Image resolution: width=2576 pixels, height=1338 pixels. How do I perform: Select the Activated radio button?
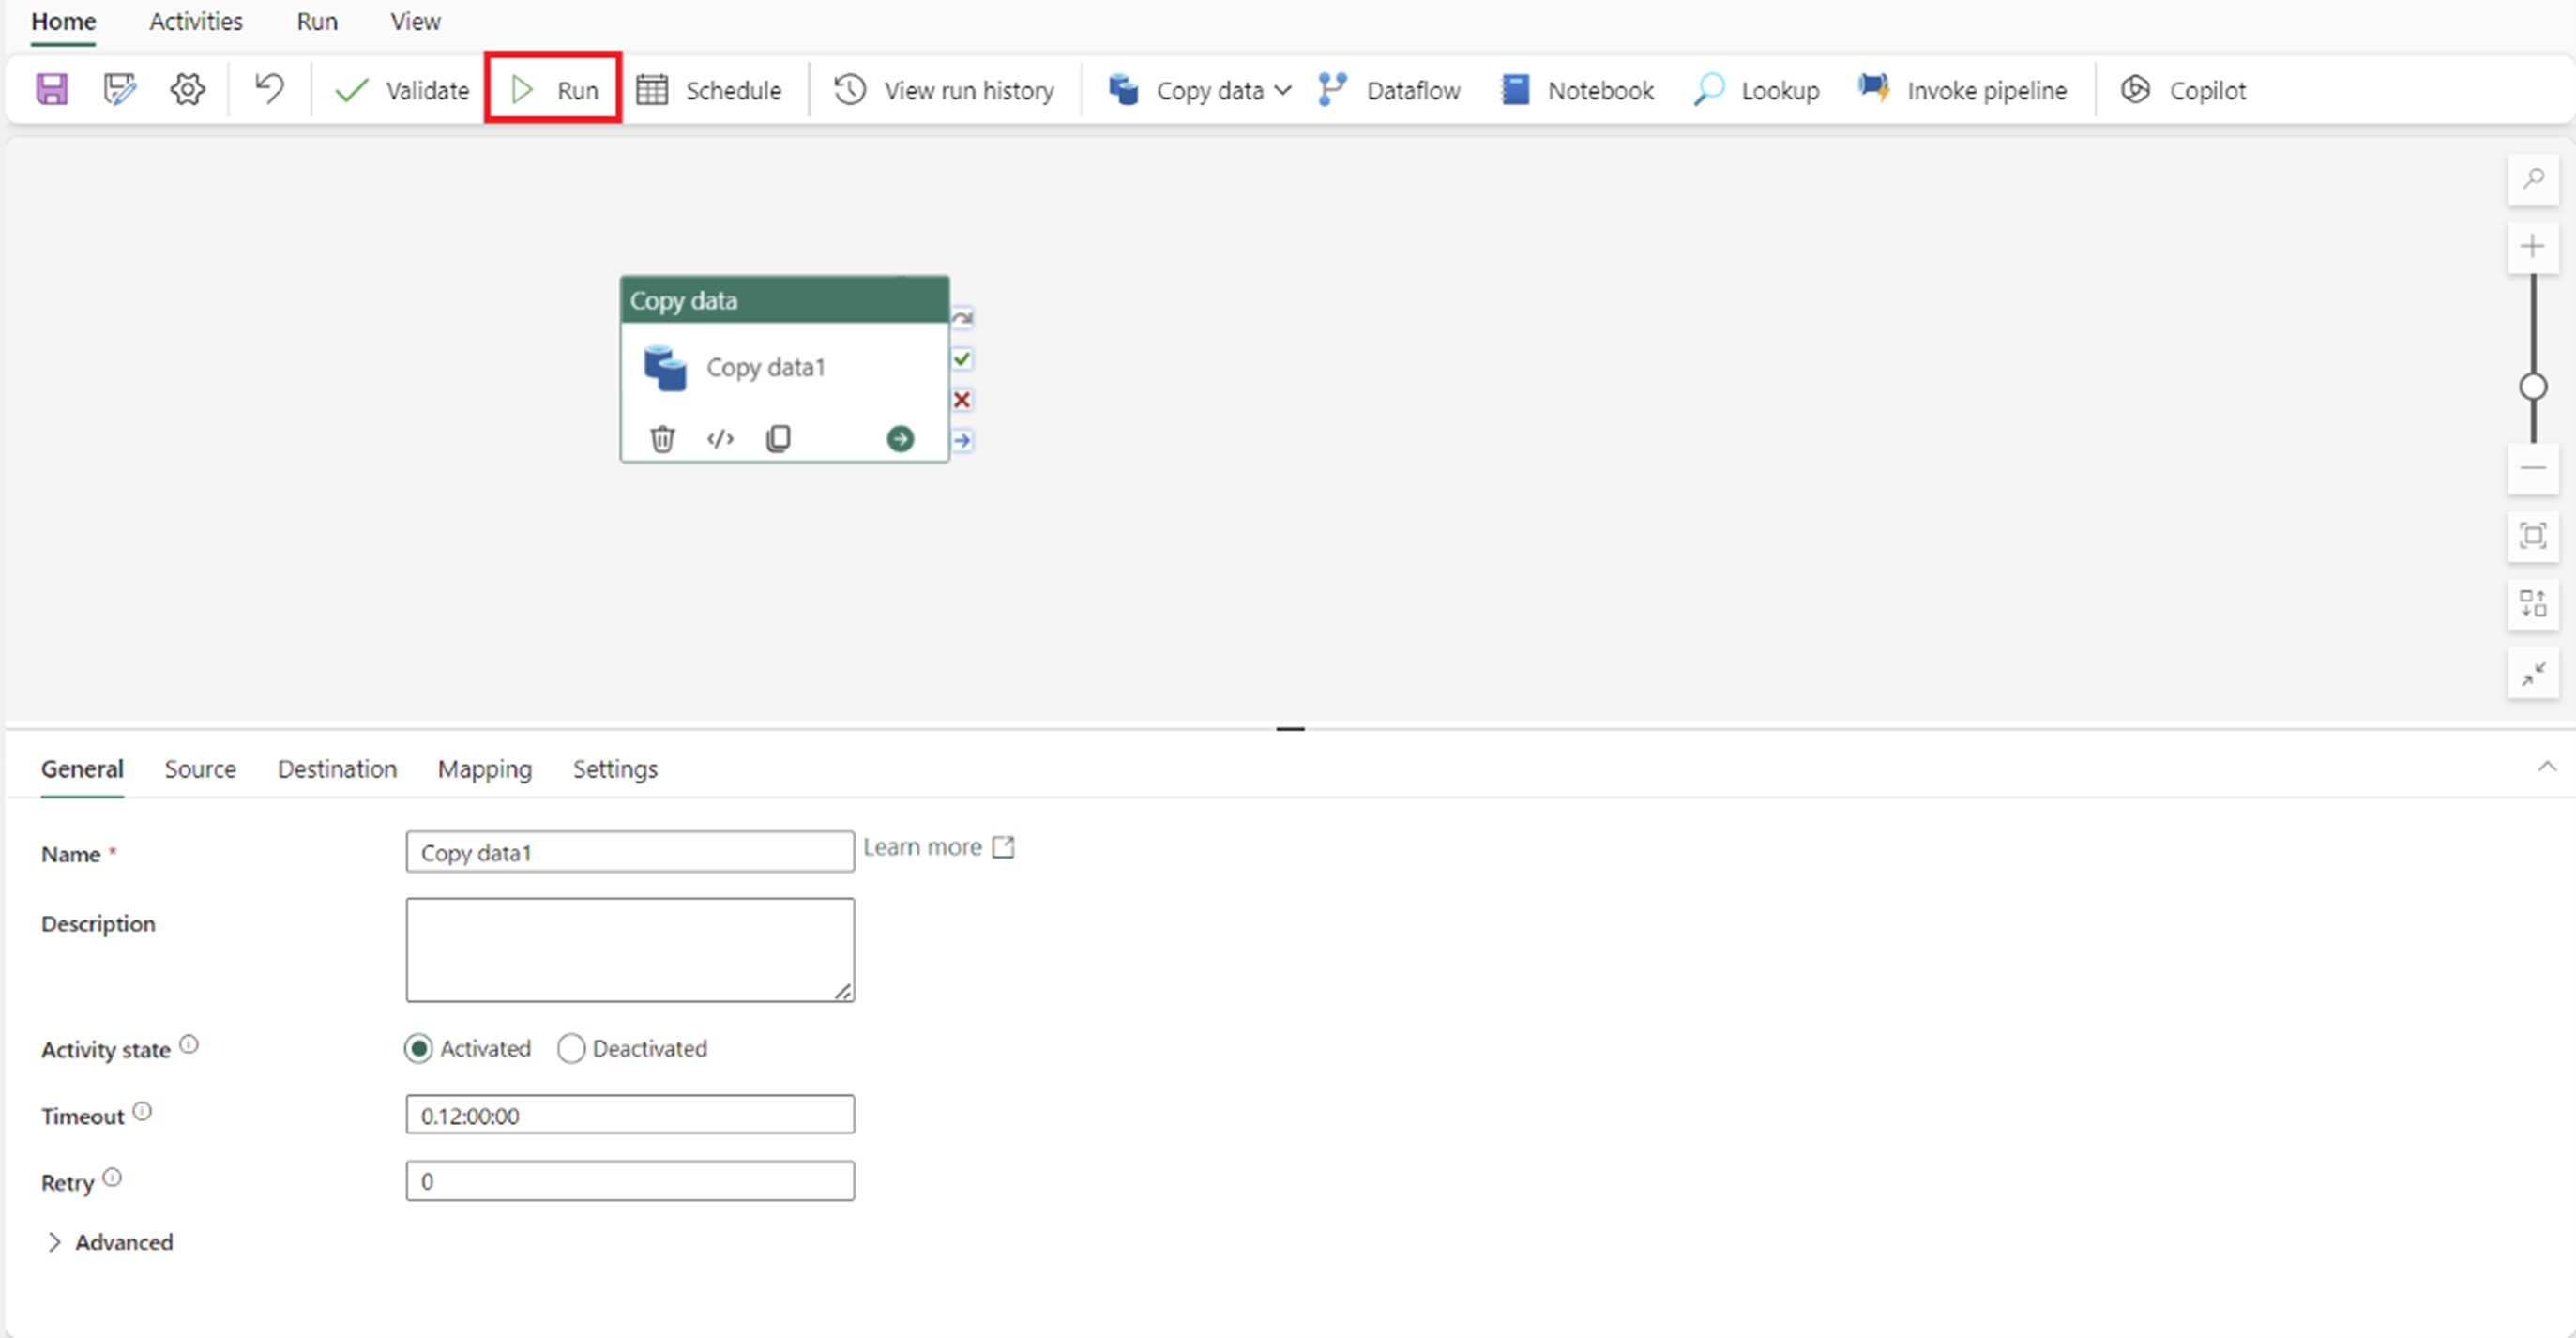pos(418,1048)
